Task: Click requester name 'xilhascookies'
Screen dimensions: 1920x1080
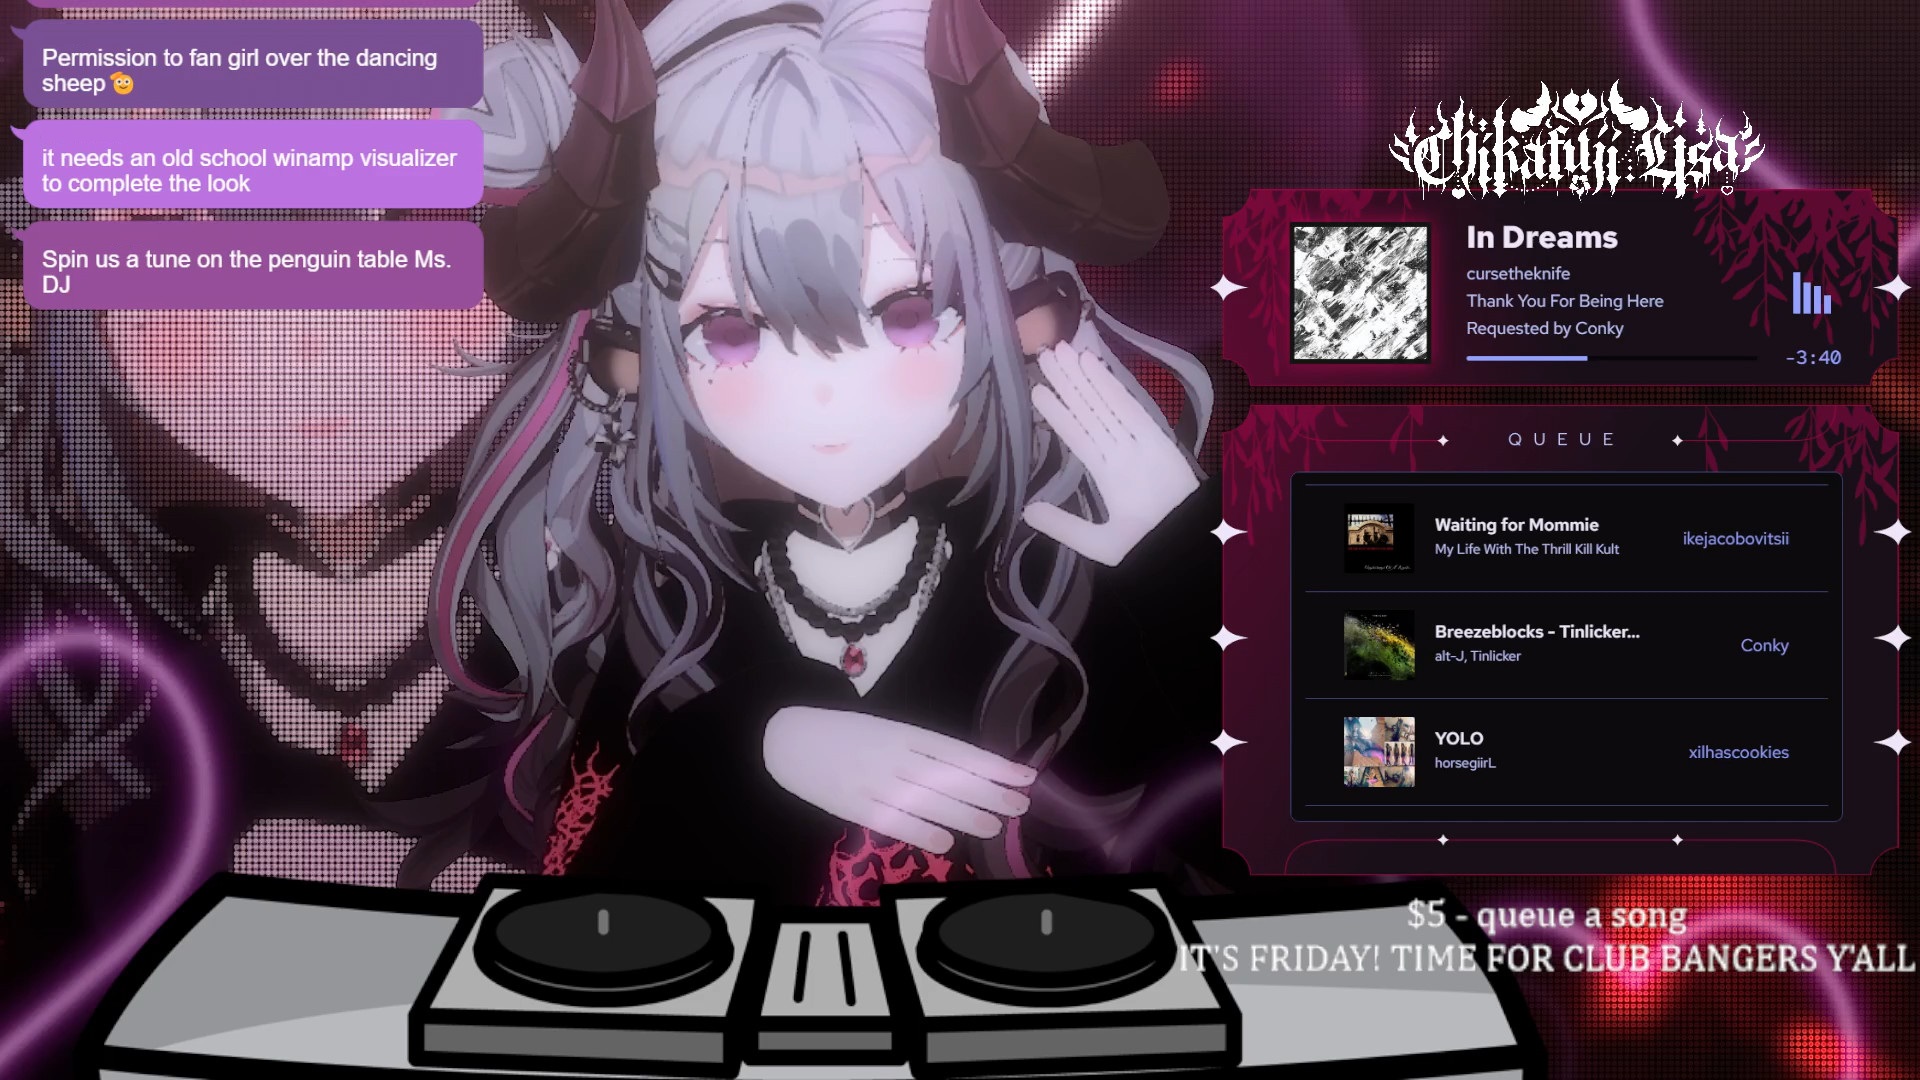Action: click(1738, 752)
